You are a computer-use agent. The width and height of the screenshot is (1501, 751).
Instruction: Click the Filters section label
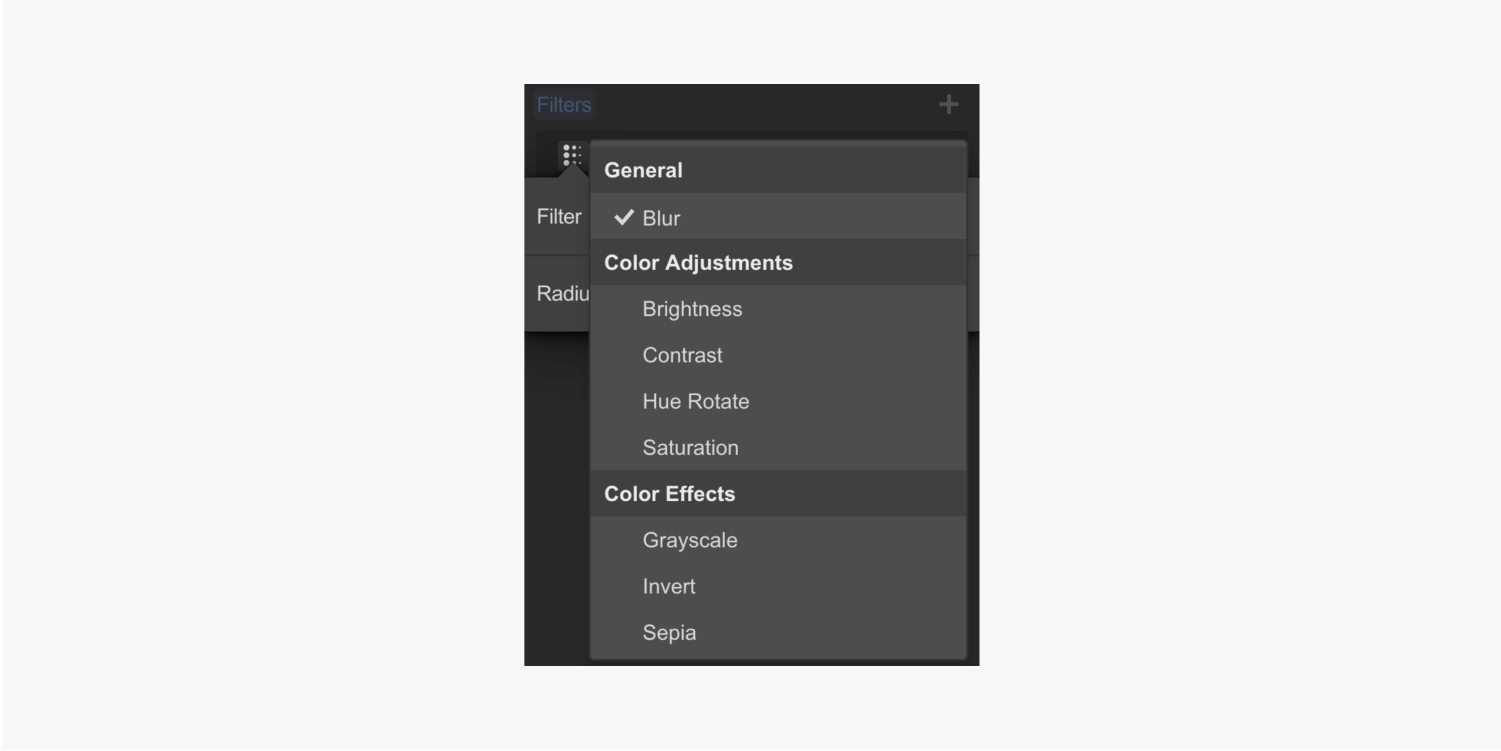point(564,105)
